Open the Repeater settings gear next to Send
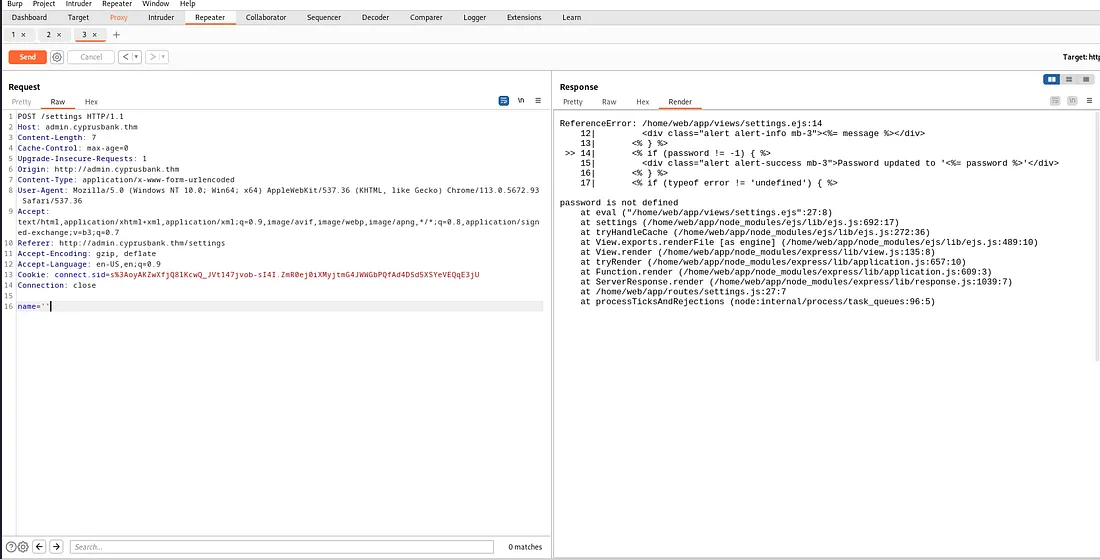This screenshot has width=1100, height=559. (x=57, y=57)
